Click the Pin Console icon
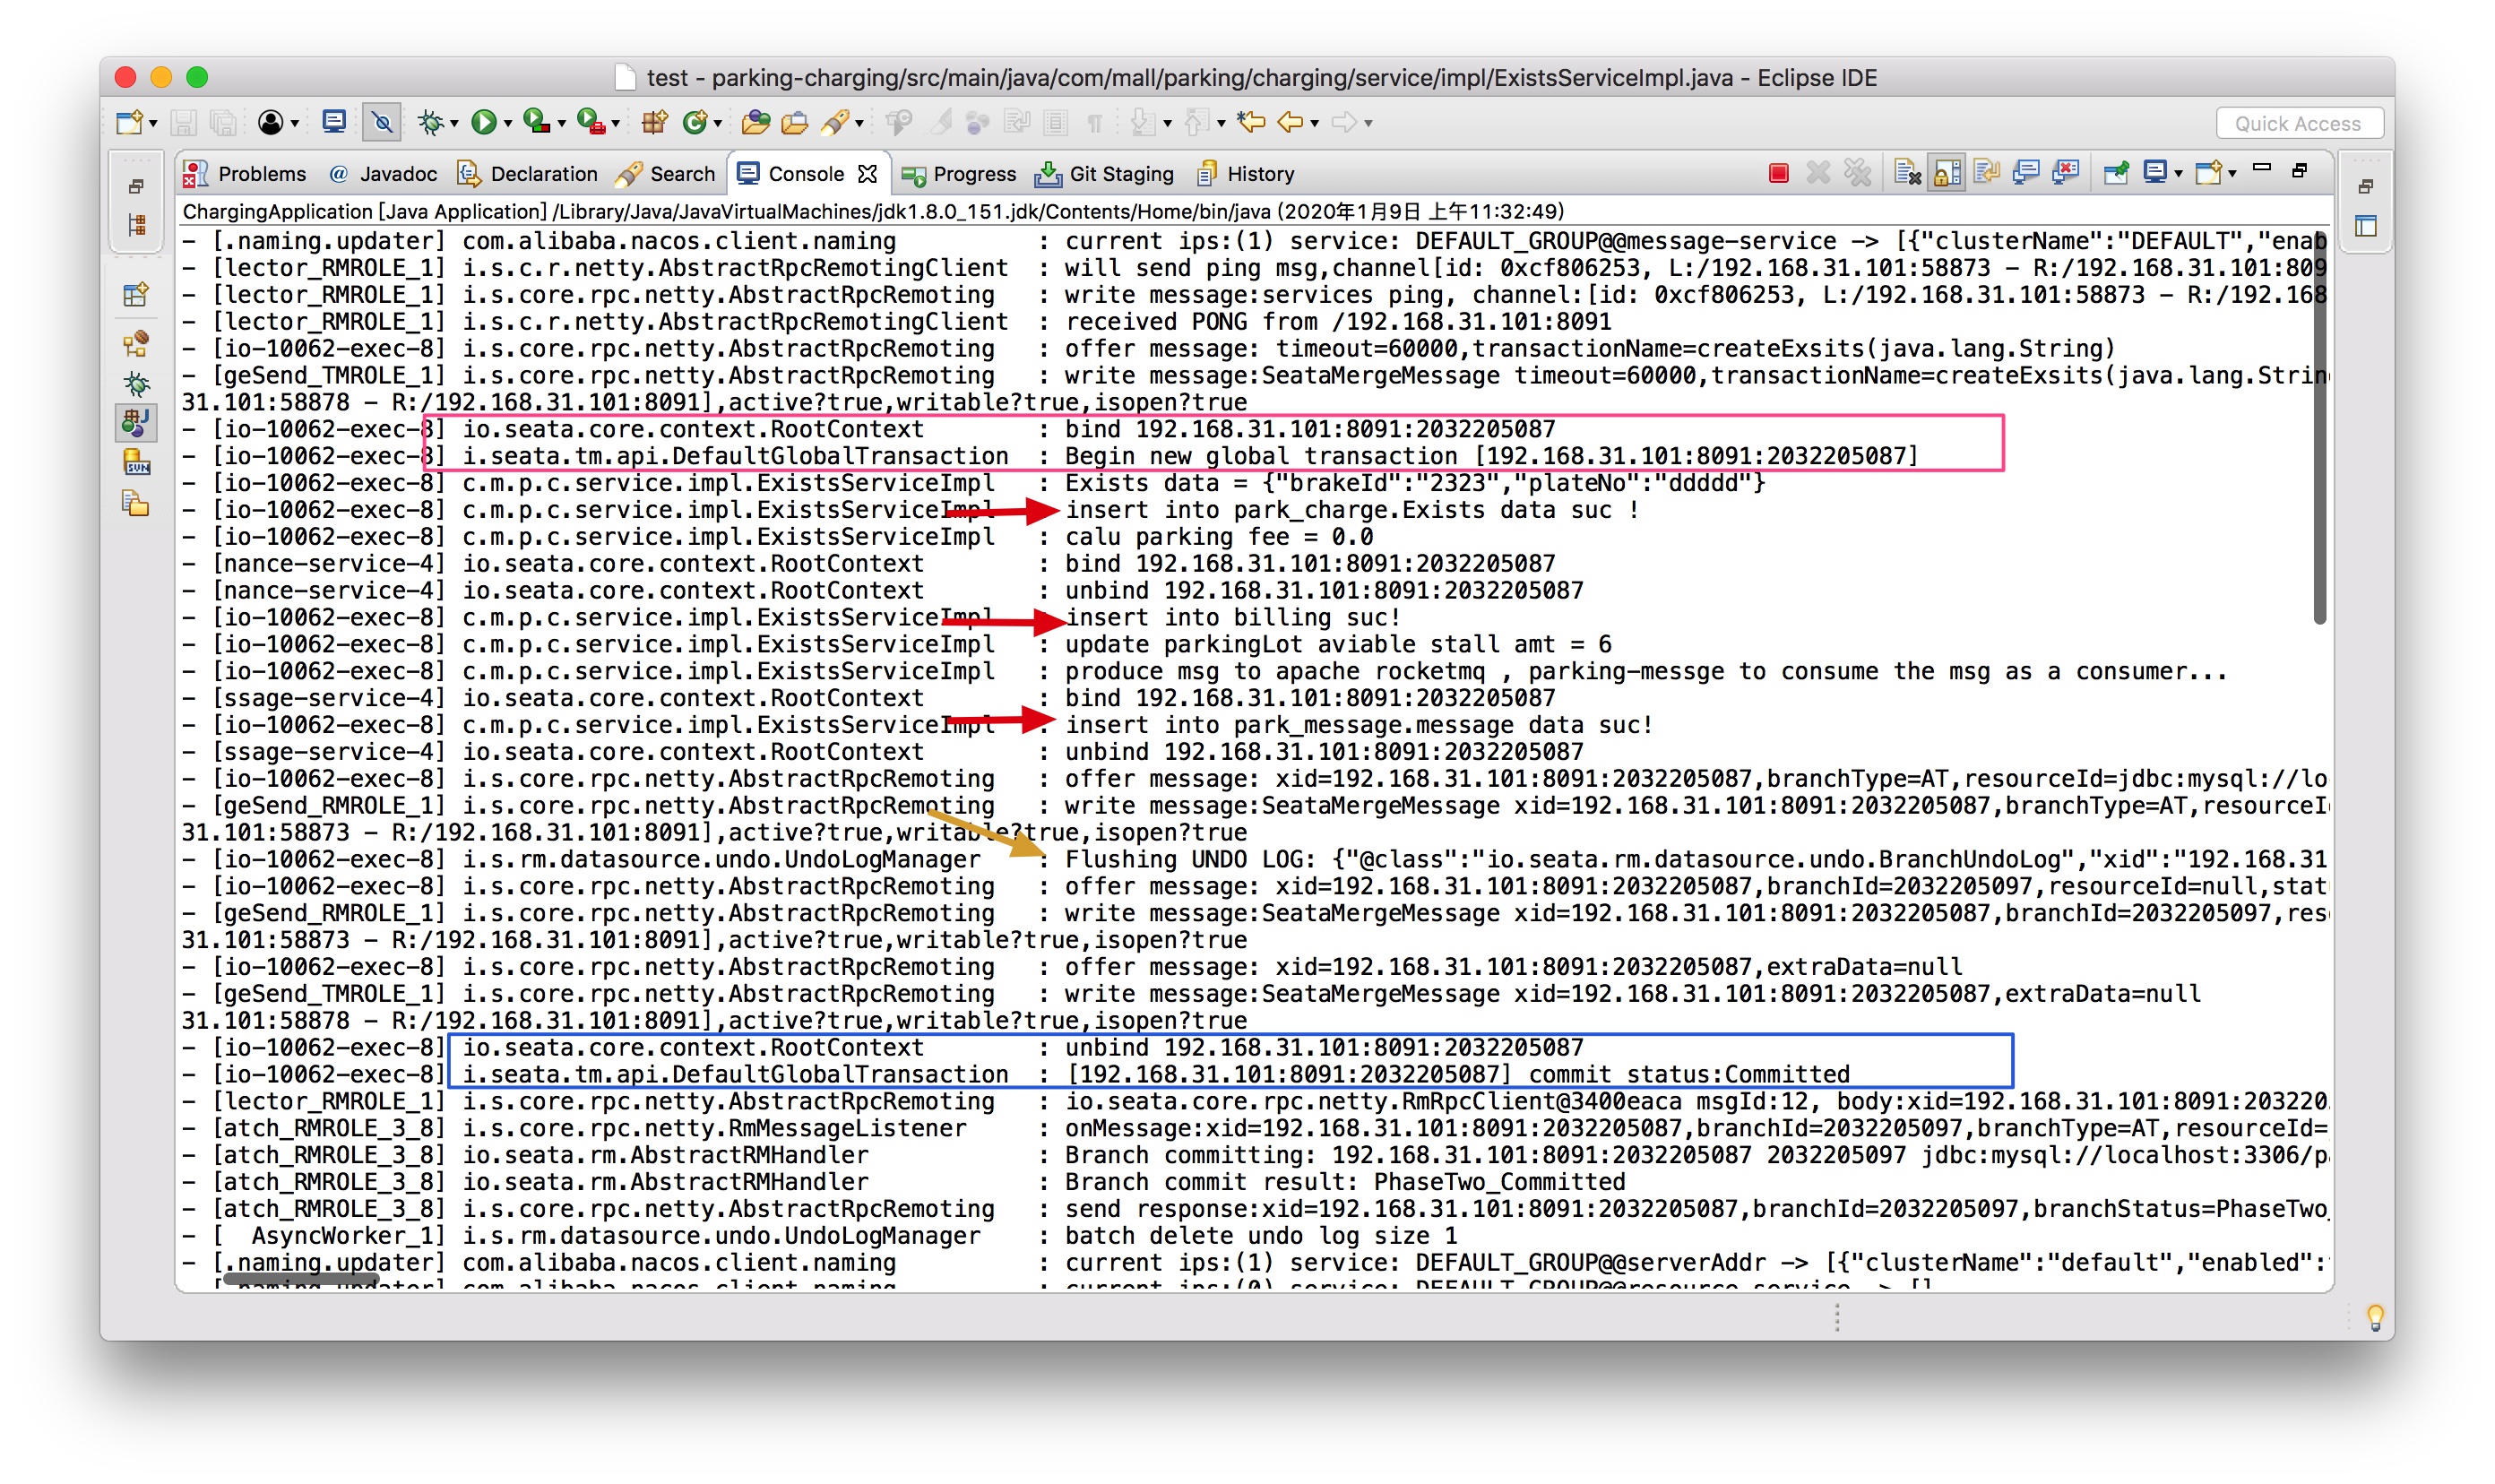2495x1484 pixels. click(2115, 174)
